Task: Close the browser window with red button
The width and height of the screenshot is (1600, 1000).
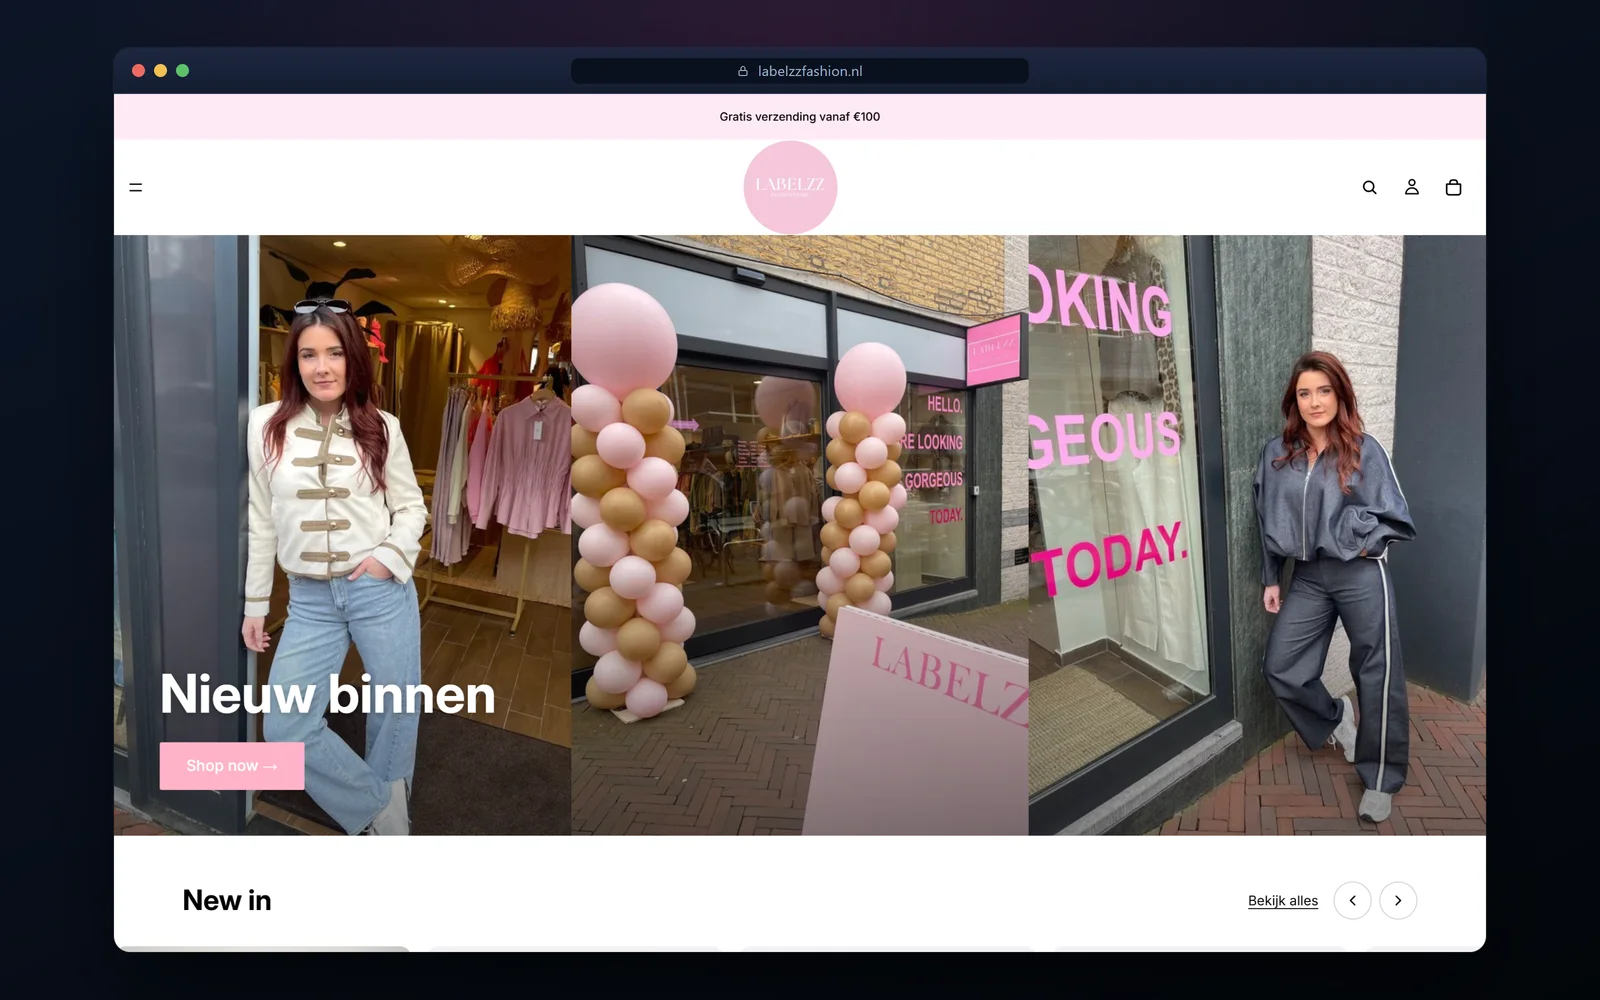Action: pos(138,70)
